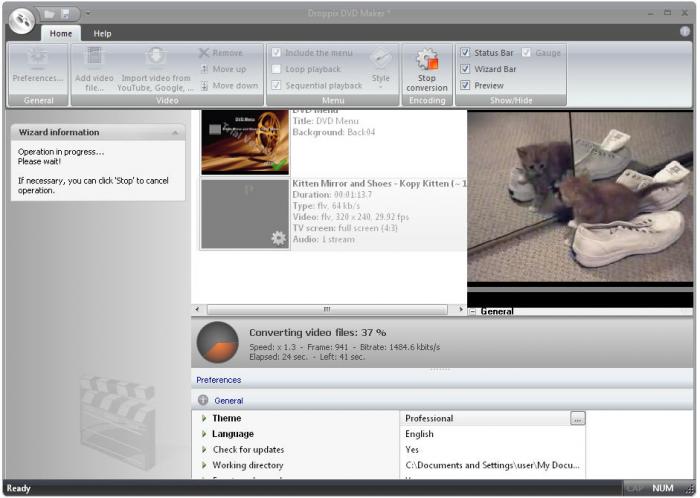
Task: Click the horizontal scrollbar under video list
Action: (x=327, y=310)
